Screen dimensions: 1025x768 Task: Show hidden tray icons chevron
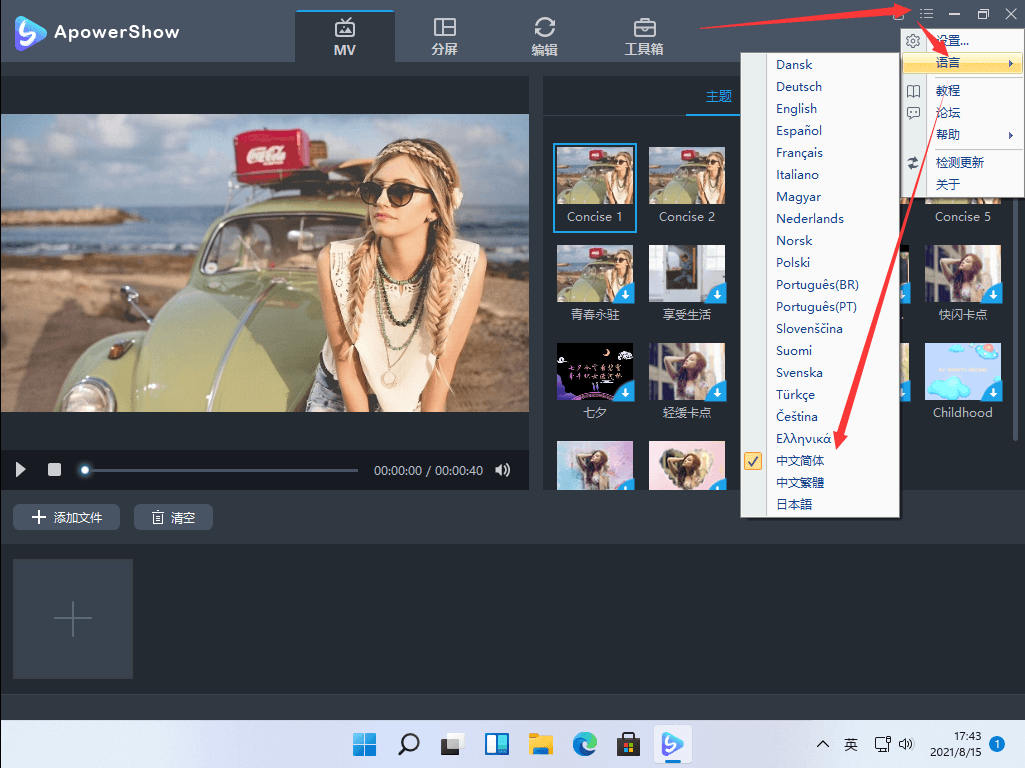point(823,744)
